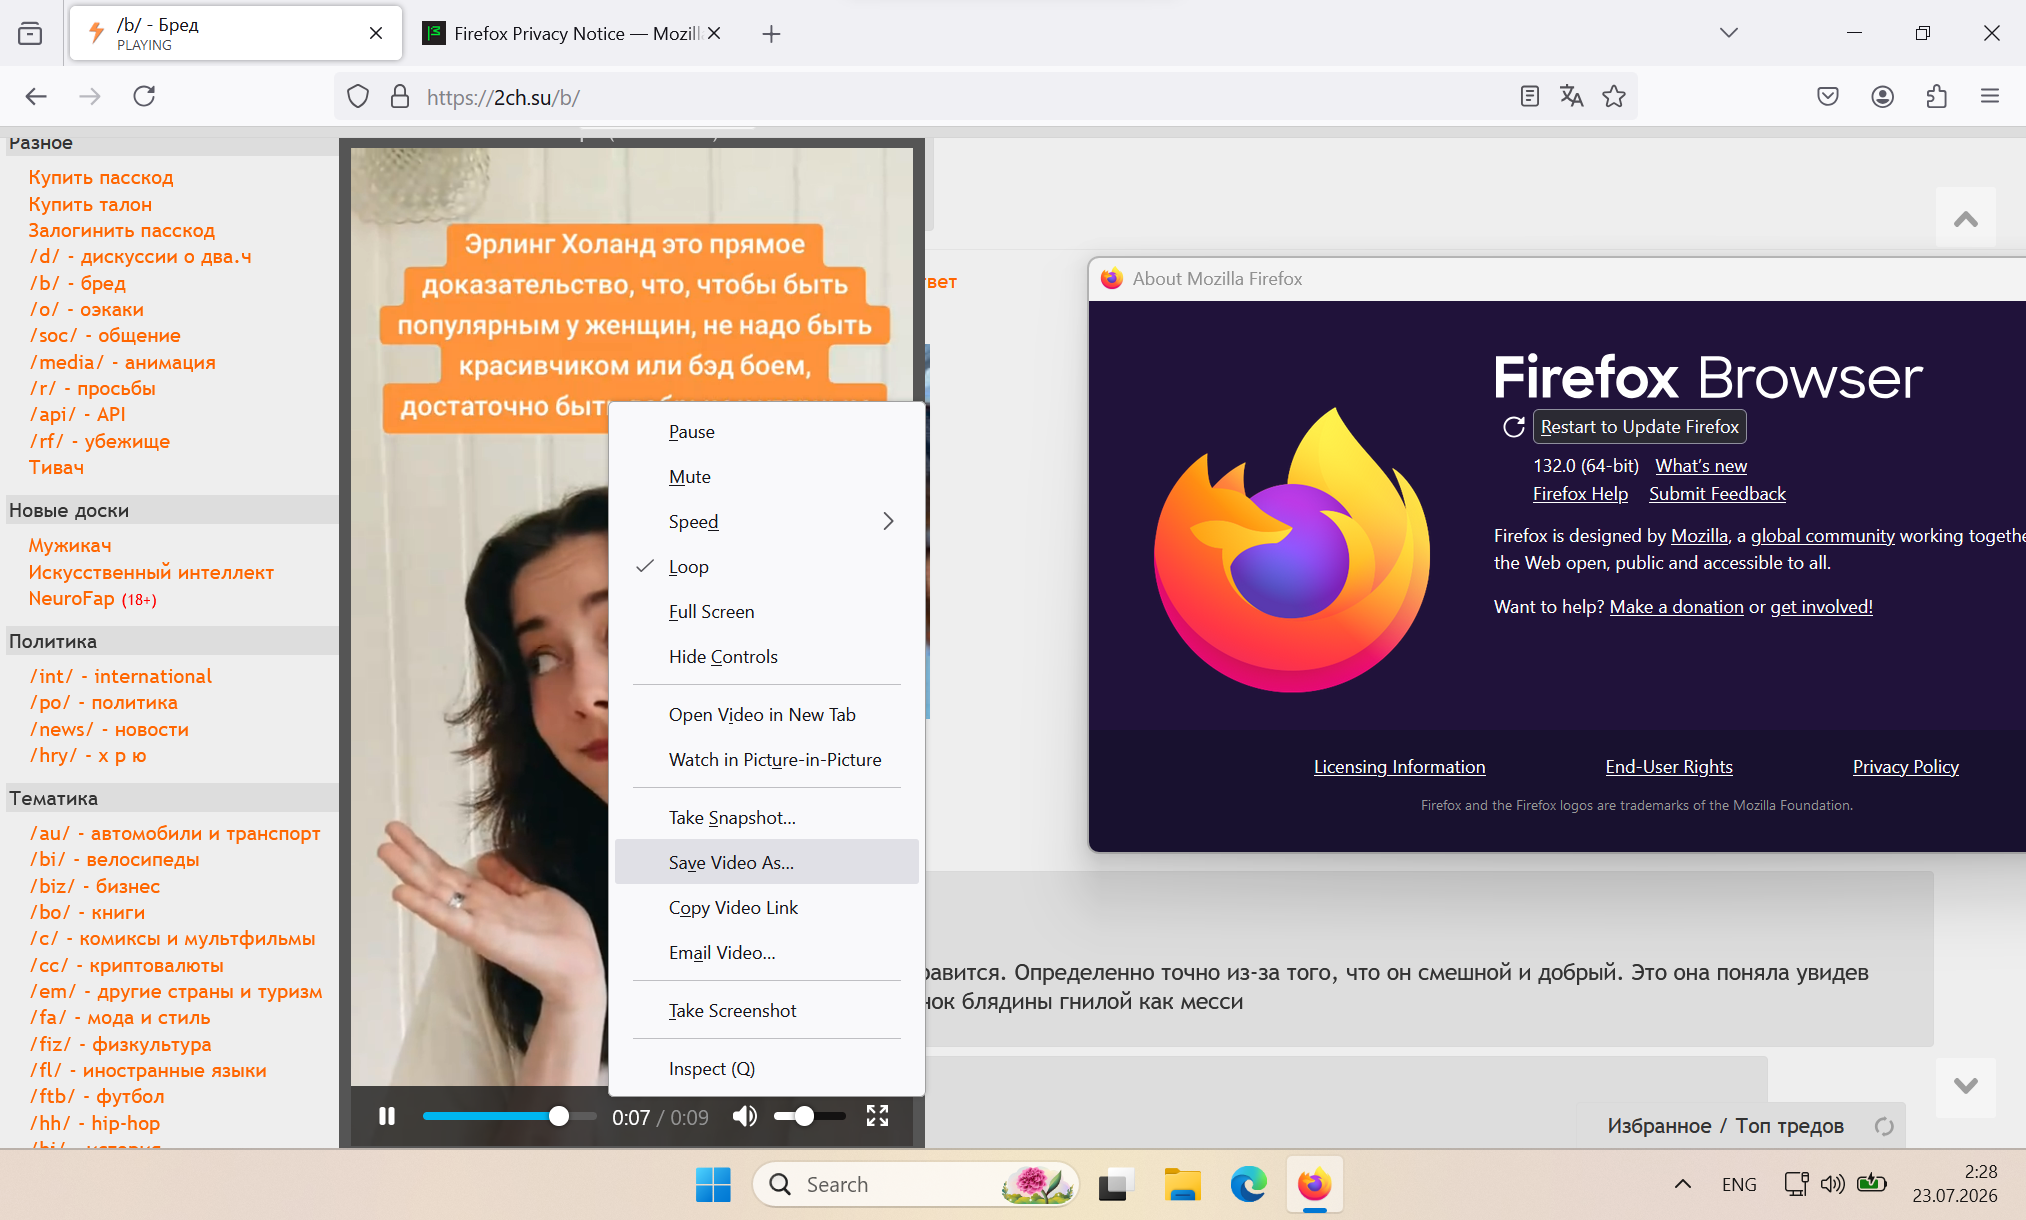2026x1220 pixels.
Task: Click the Firefox taskbar icon
Action: pos(1314,1185)
